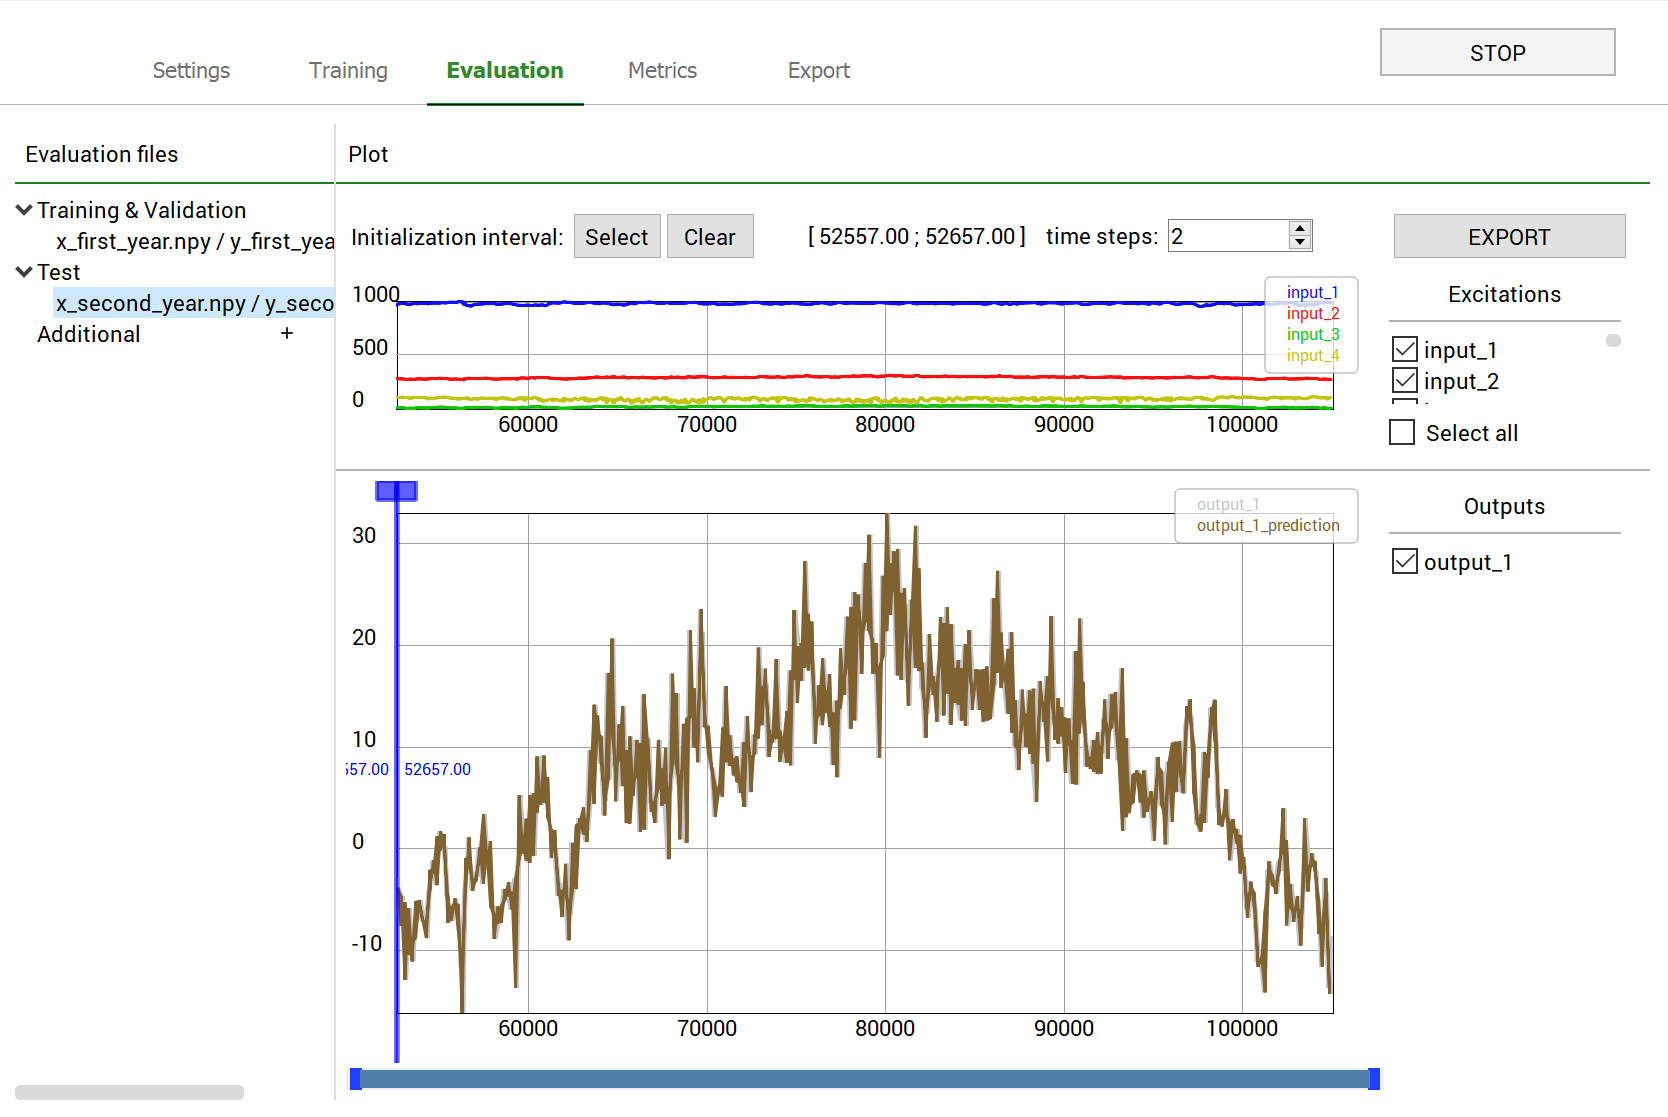Click the blue initialization interval marker handle
This screenshot has width=1668, height=1117.
coord(396,491)
